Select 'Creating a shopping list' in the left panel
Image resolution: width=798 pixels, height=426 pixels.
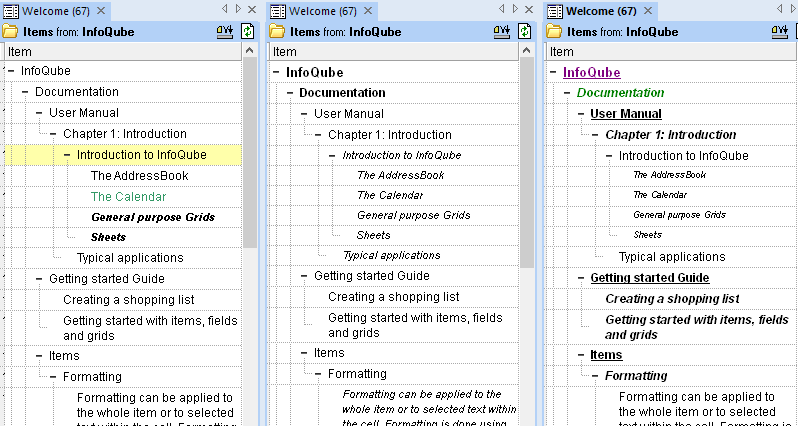click(x=128, y=300)
